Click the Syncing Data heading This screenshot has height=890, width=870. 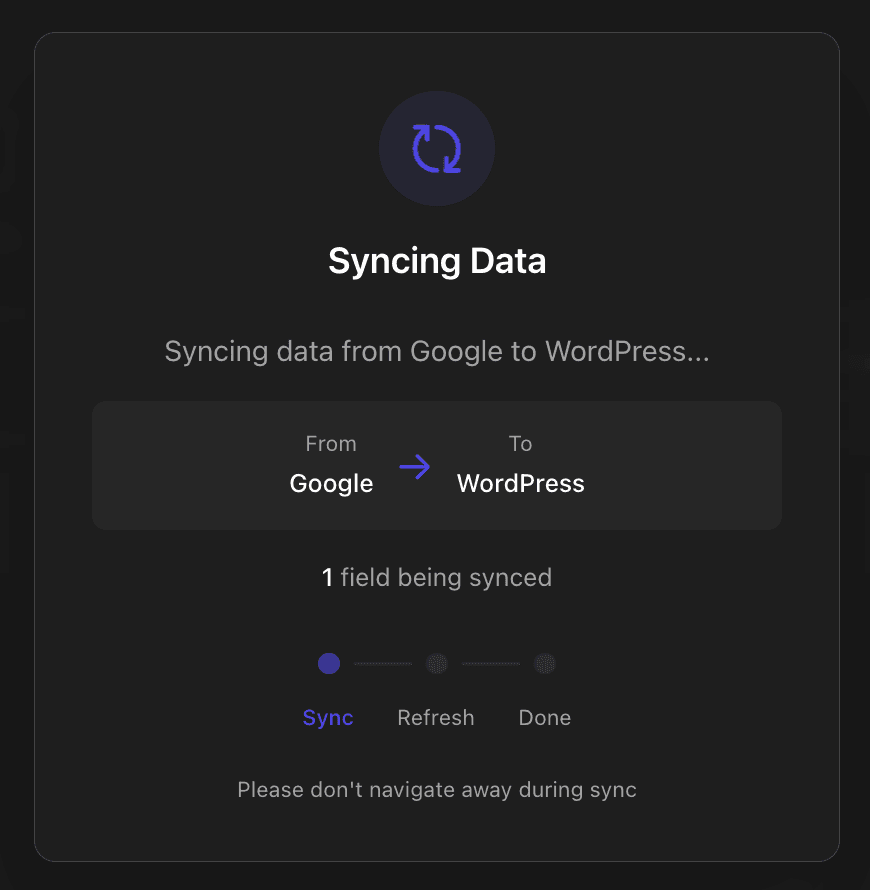[x=437, y=260]
